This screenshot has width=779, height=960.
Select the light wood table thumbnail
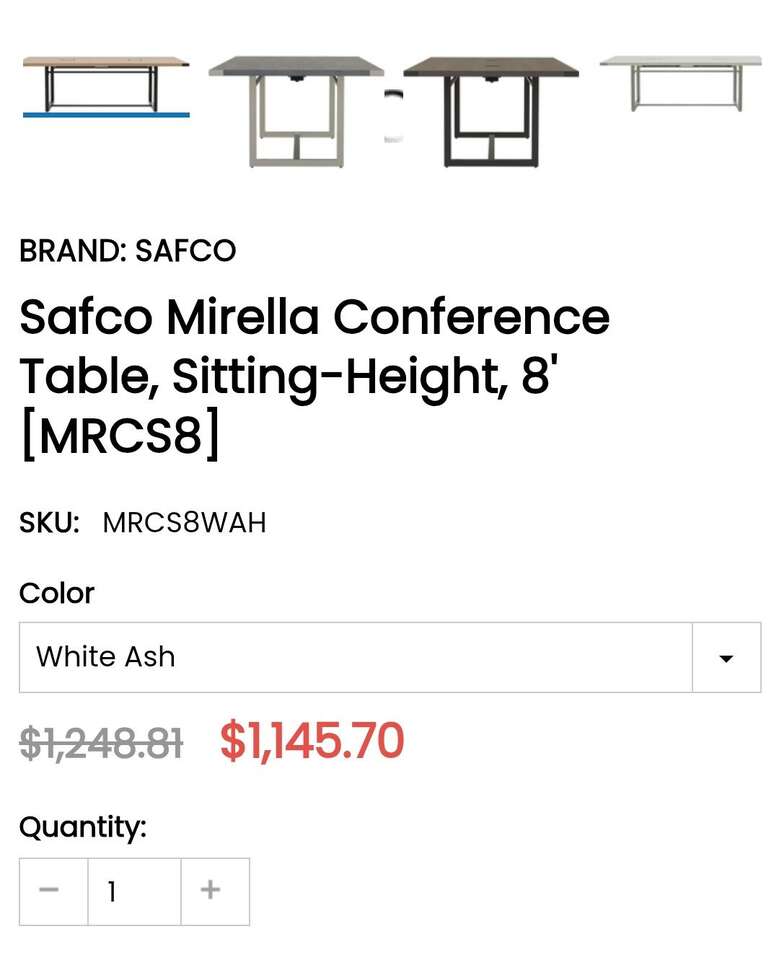coord(106,83)
